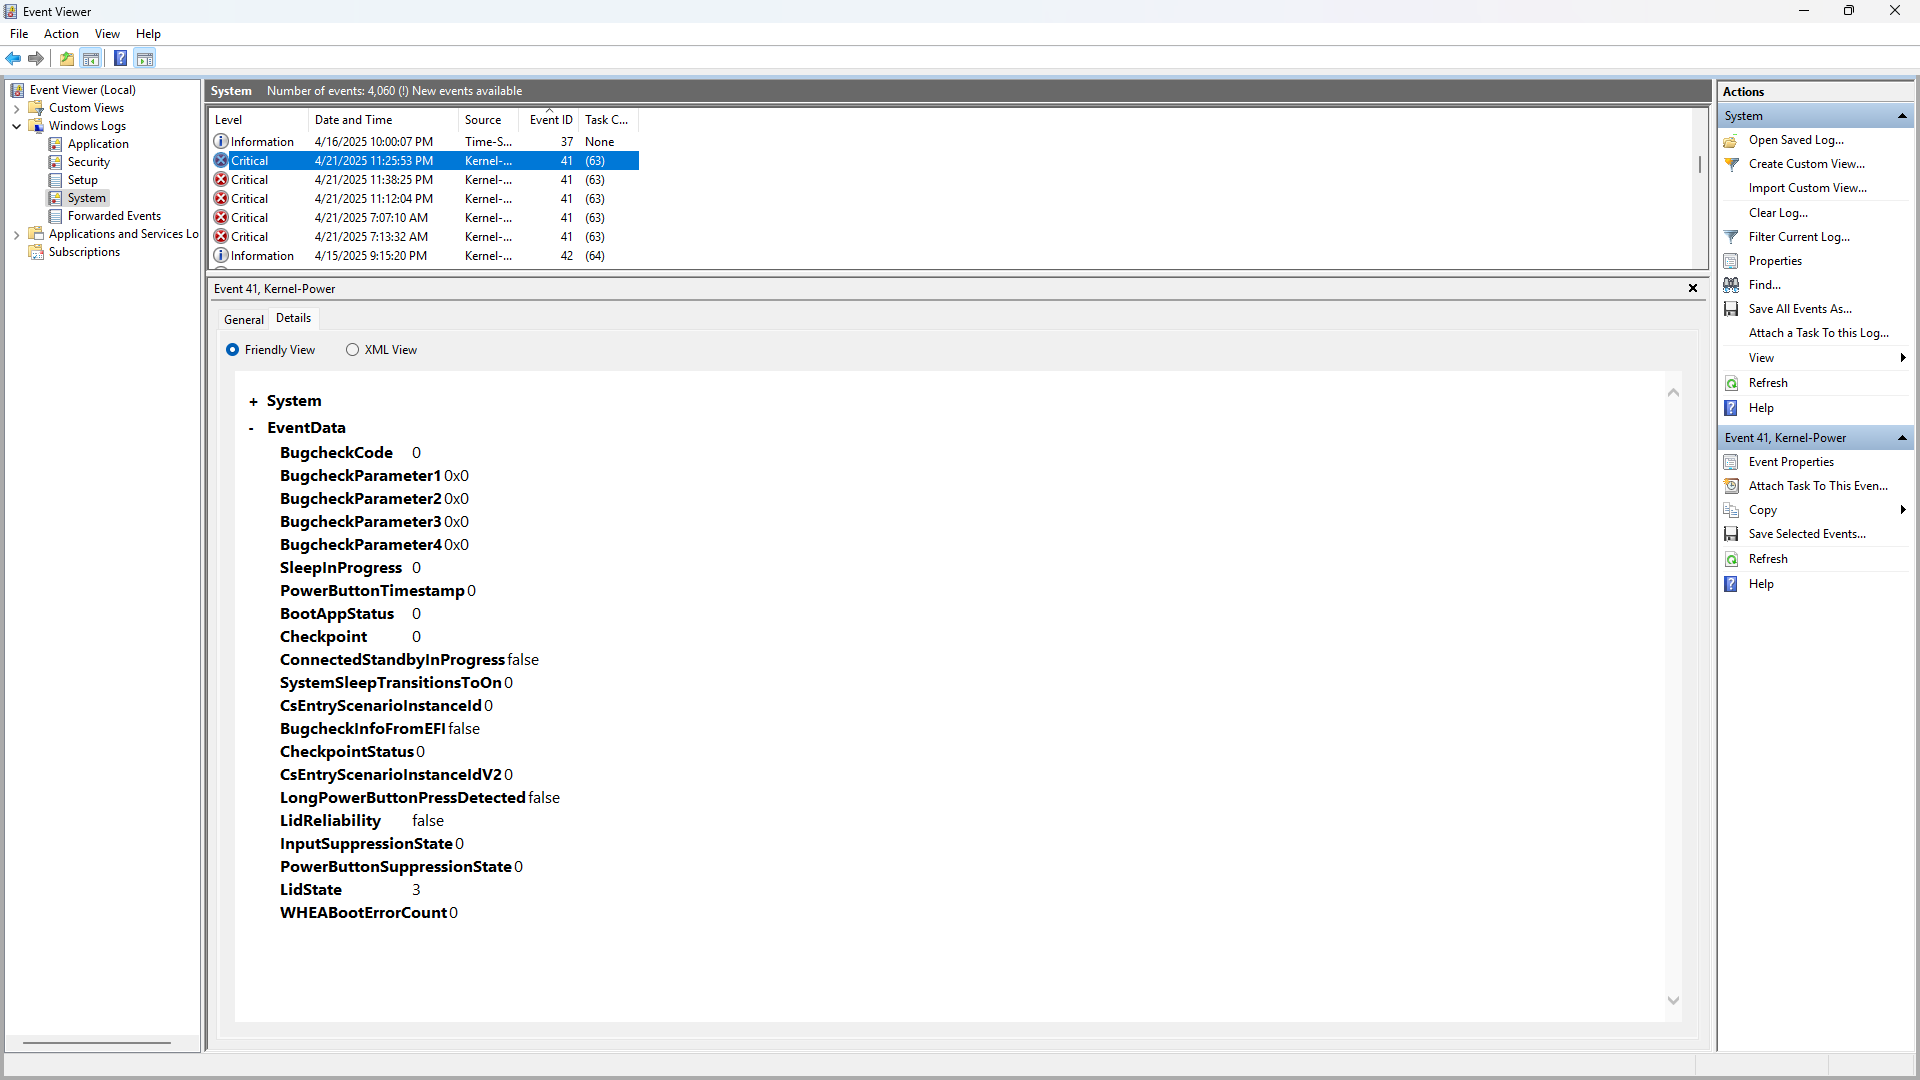1920x1080 pixels.
Task: Select Critical event at 7:13:32 AM
Action: pos(424,237)
